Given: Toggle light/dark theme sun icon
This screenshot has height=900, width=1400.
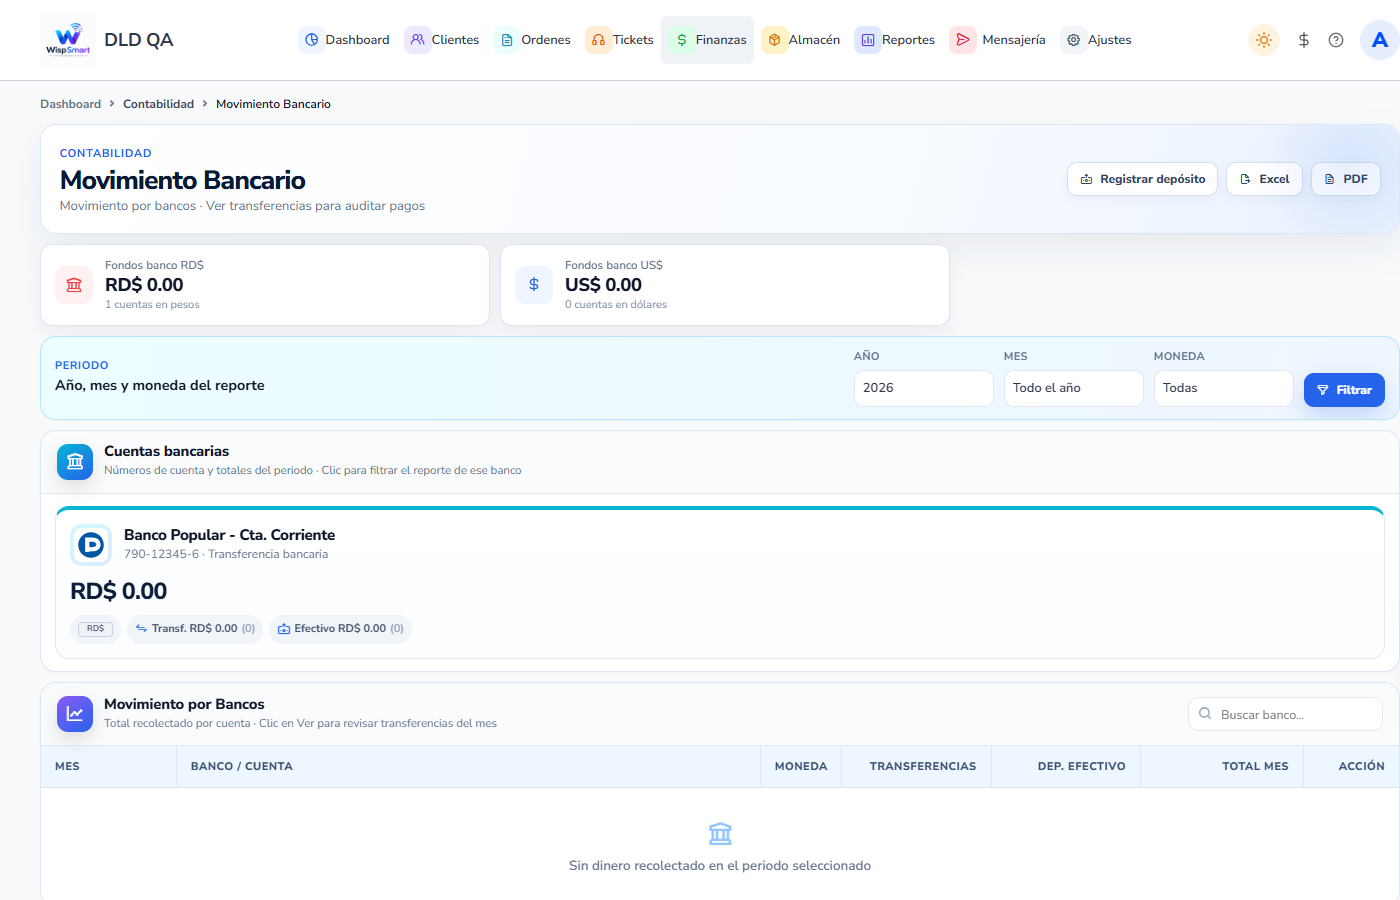Looking at the screenshot, I should click(1264, 40).
